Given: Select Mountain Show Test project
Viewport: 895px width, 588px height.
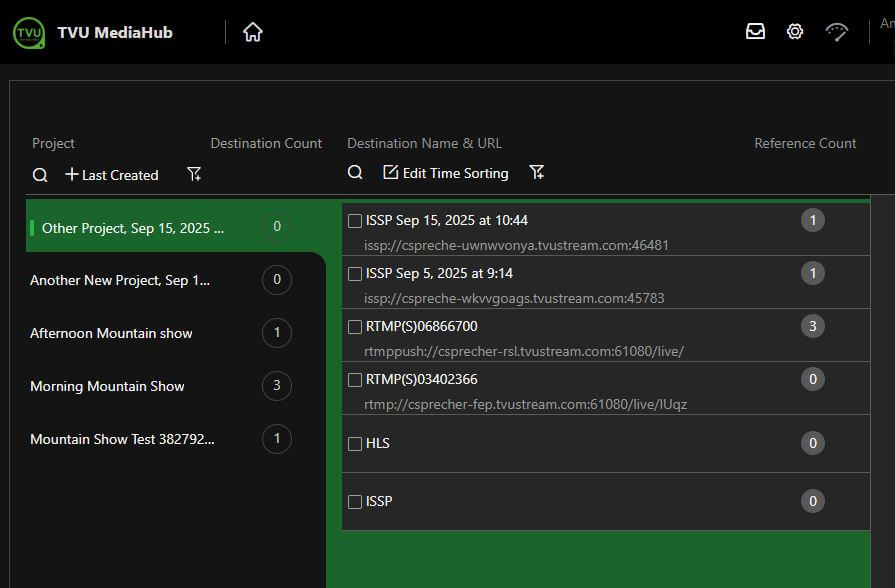Looking at the screenshot, I should [x=122, y=439].
